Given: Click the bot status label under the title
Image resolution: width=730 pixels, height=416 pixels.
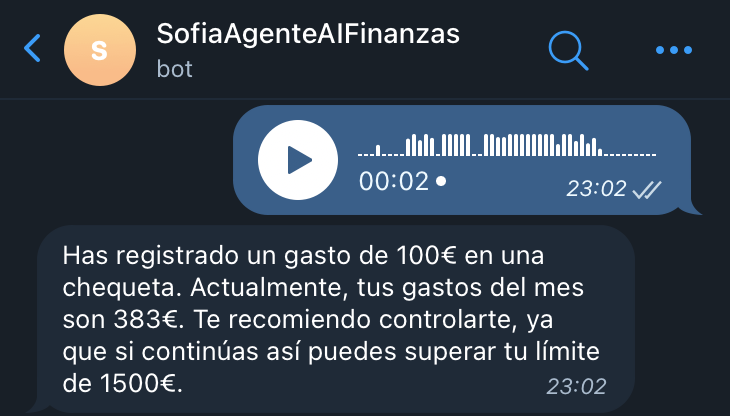Looking at the screenshot, I should [x=175, y=69].
